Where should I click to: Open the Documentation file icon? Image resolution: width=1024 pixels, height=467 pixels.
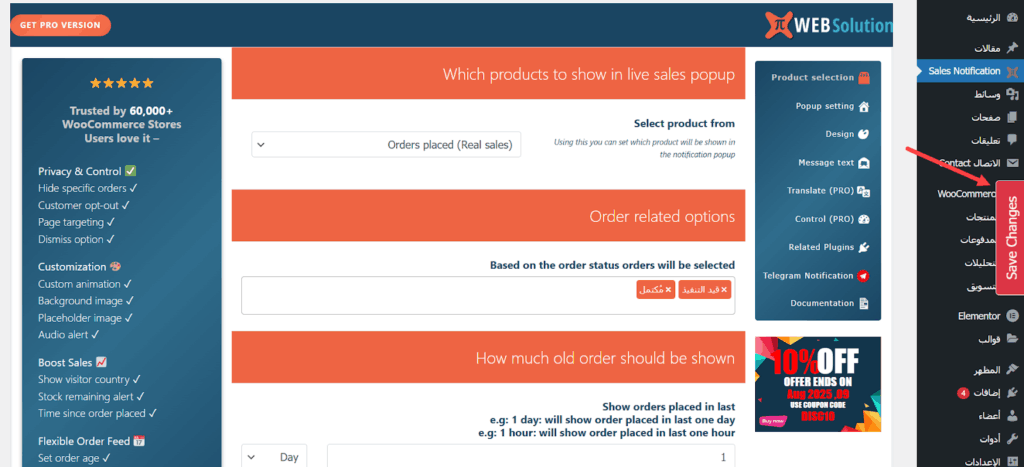(864, 303)
